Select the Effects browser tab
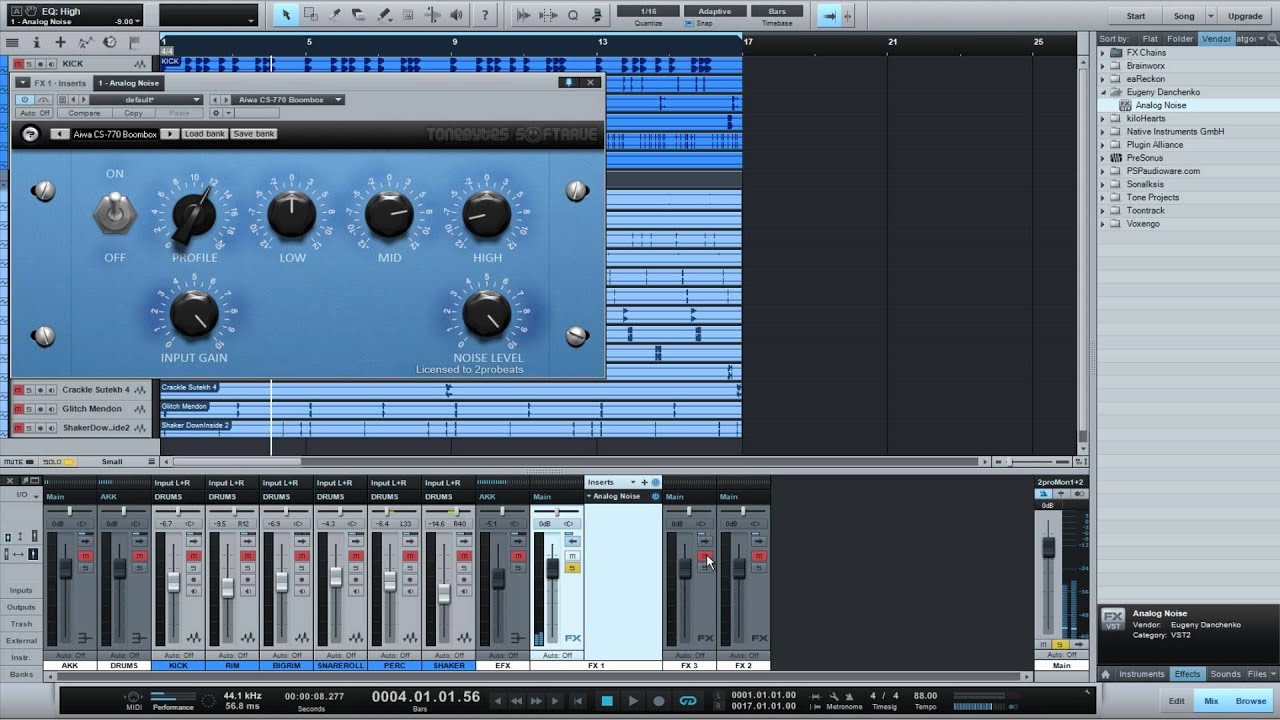 tap(1187, 674)
